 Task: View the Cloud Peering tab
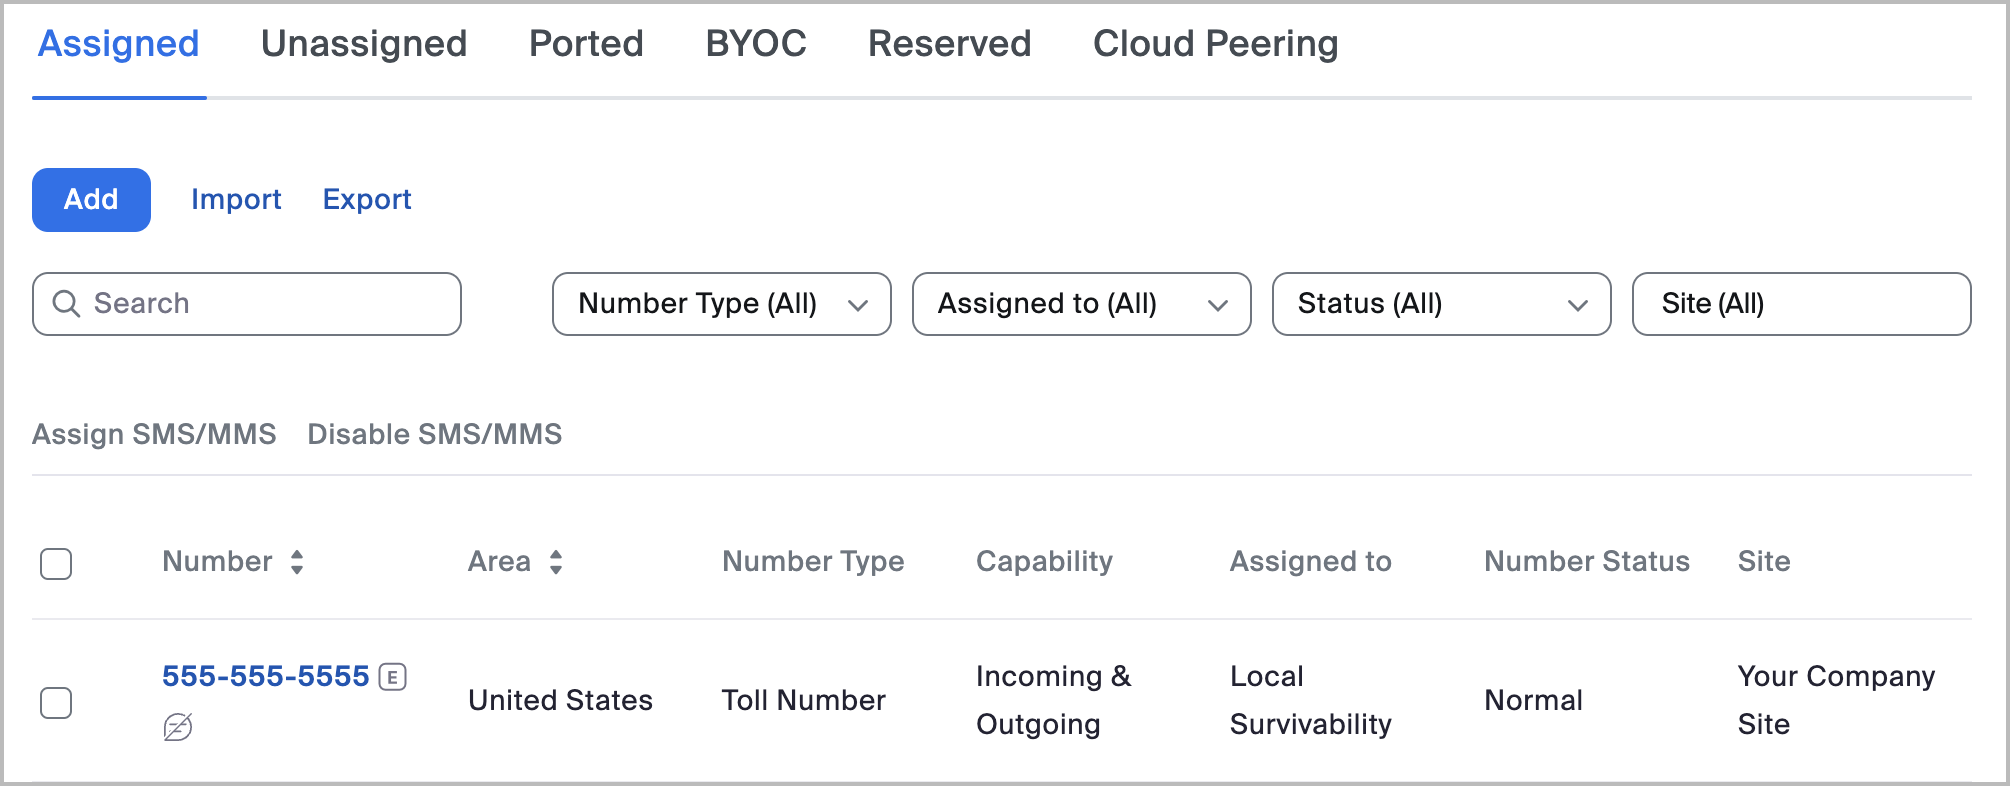(x=1215, y=44)
